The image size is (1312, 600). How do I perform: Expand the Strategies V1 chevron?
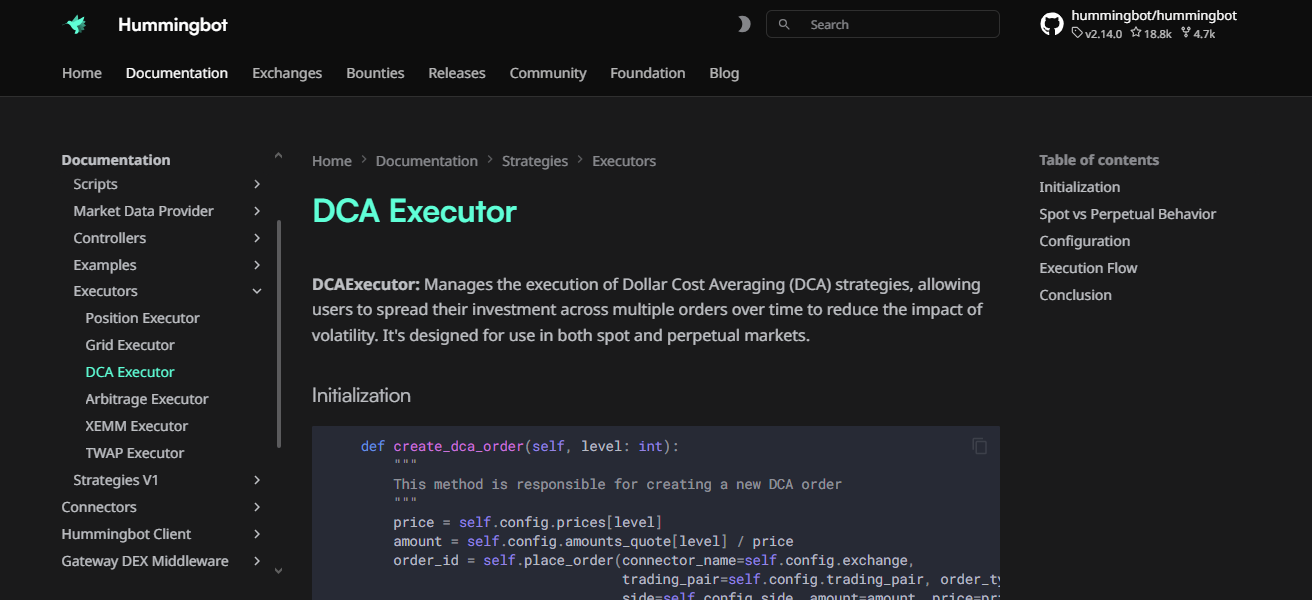tap(257, 480)
